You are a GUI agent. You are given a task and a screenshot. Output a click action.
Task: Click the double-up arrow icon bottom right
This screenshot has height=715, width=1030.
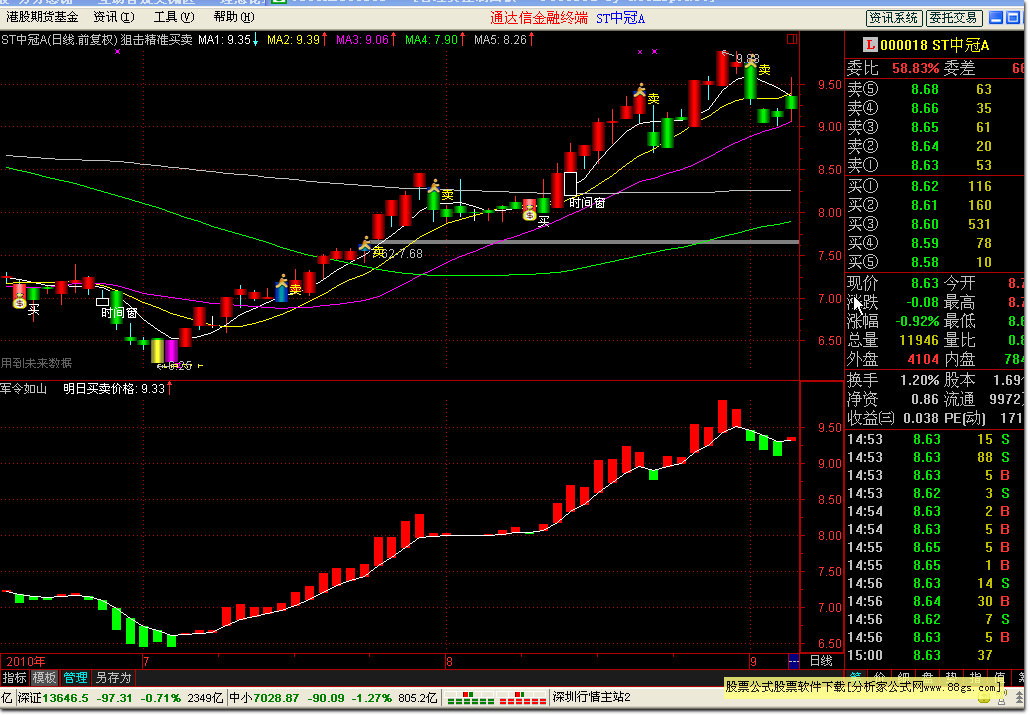(1020, 698)
